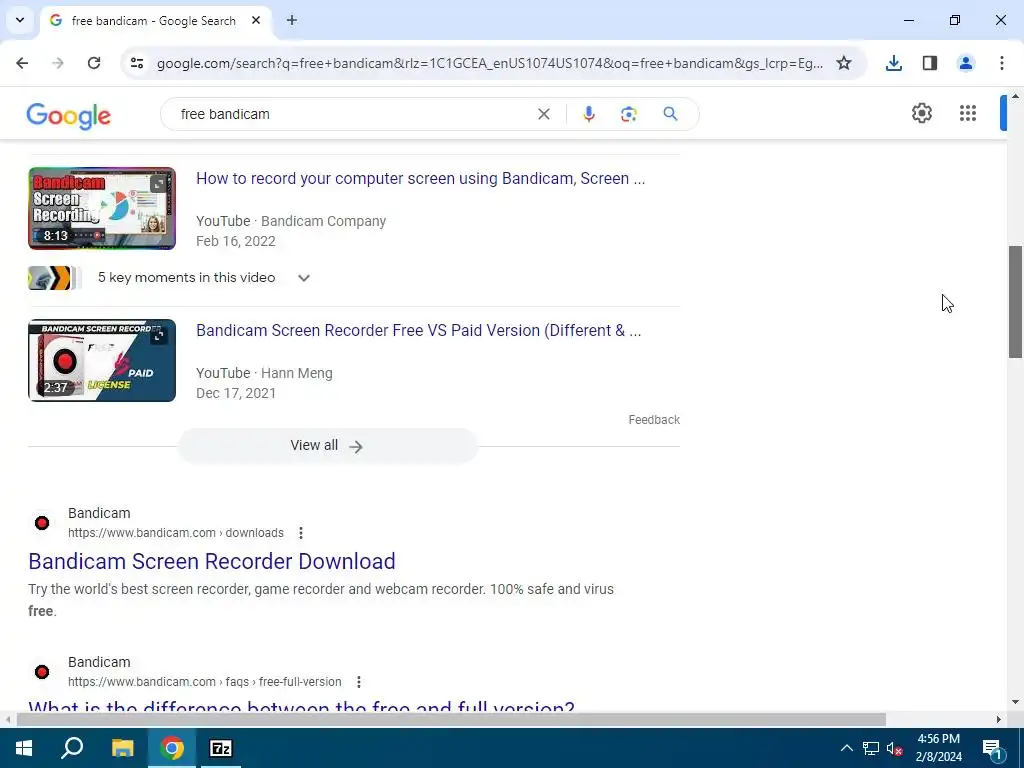
Task: Click the Feedback link
Action: click(654, 420)
